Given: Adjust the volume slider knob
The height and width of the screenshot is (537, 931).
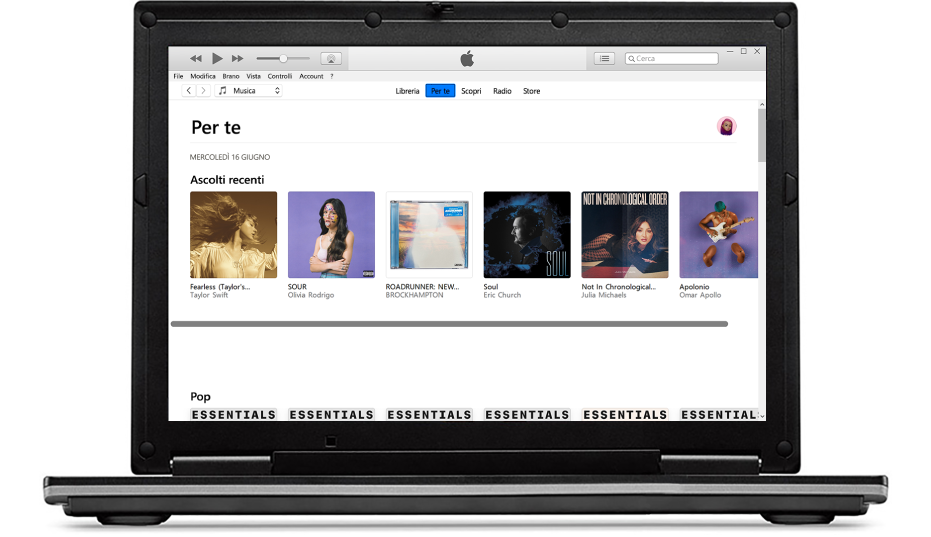Looking at the screenshot, I should click(283, 58).
